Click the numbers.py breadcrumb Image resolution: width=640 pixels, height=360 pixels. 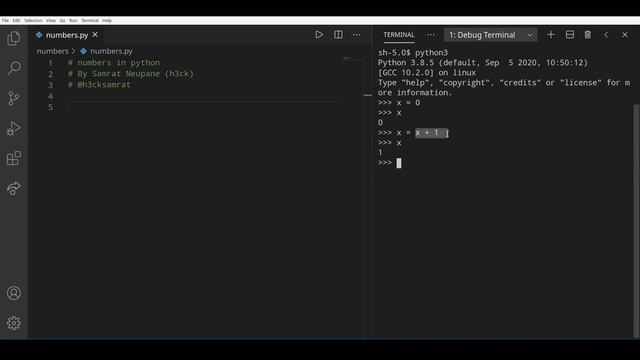[107, 51]
